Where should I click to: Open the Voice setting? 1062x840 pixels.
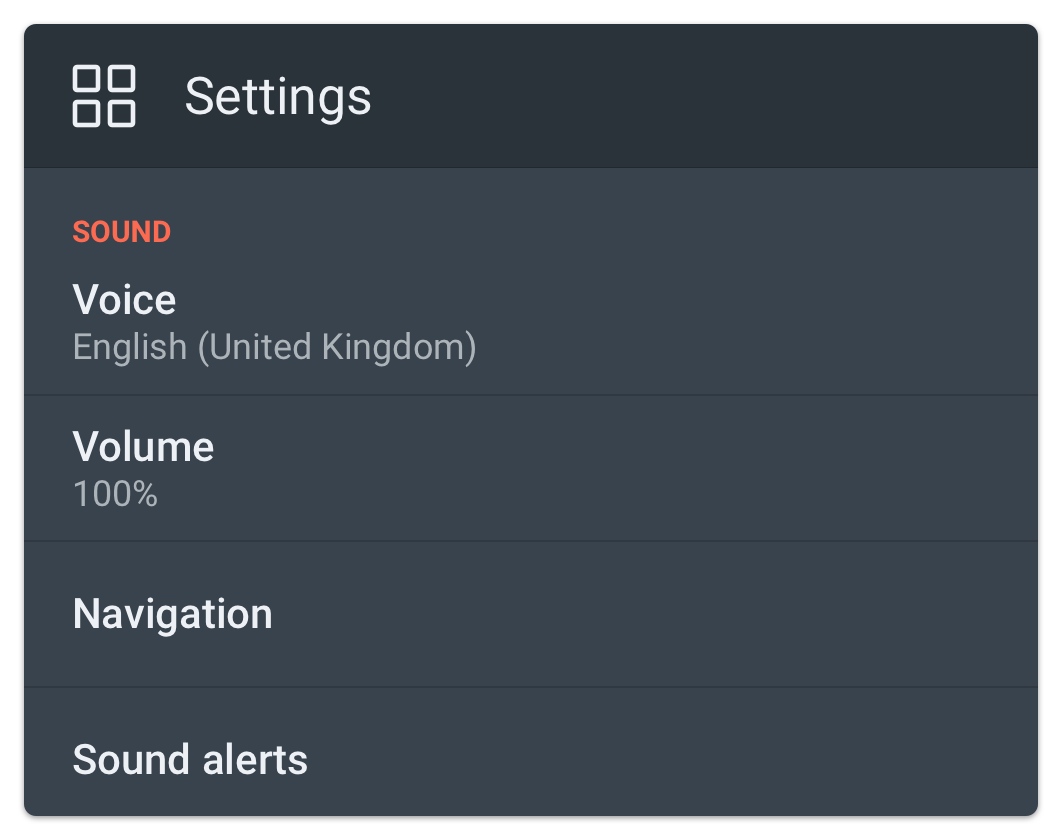pyautogui.click(x=530, y=322)
